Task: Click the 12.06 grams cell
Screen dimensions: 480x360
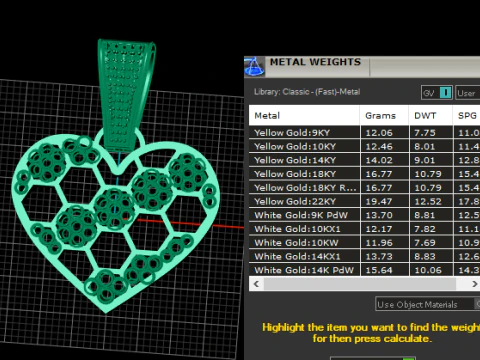Action: (384, 132)
